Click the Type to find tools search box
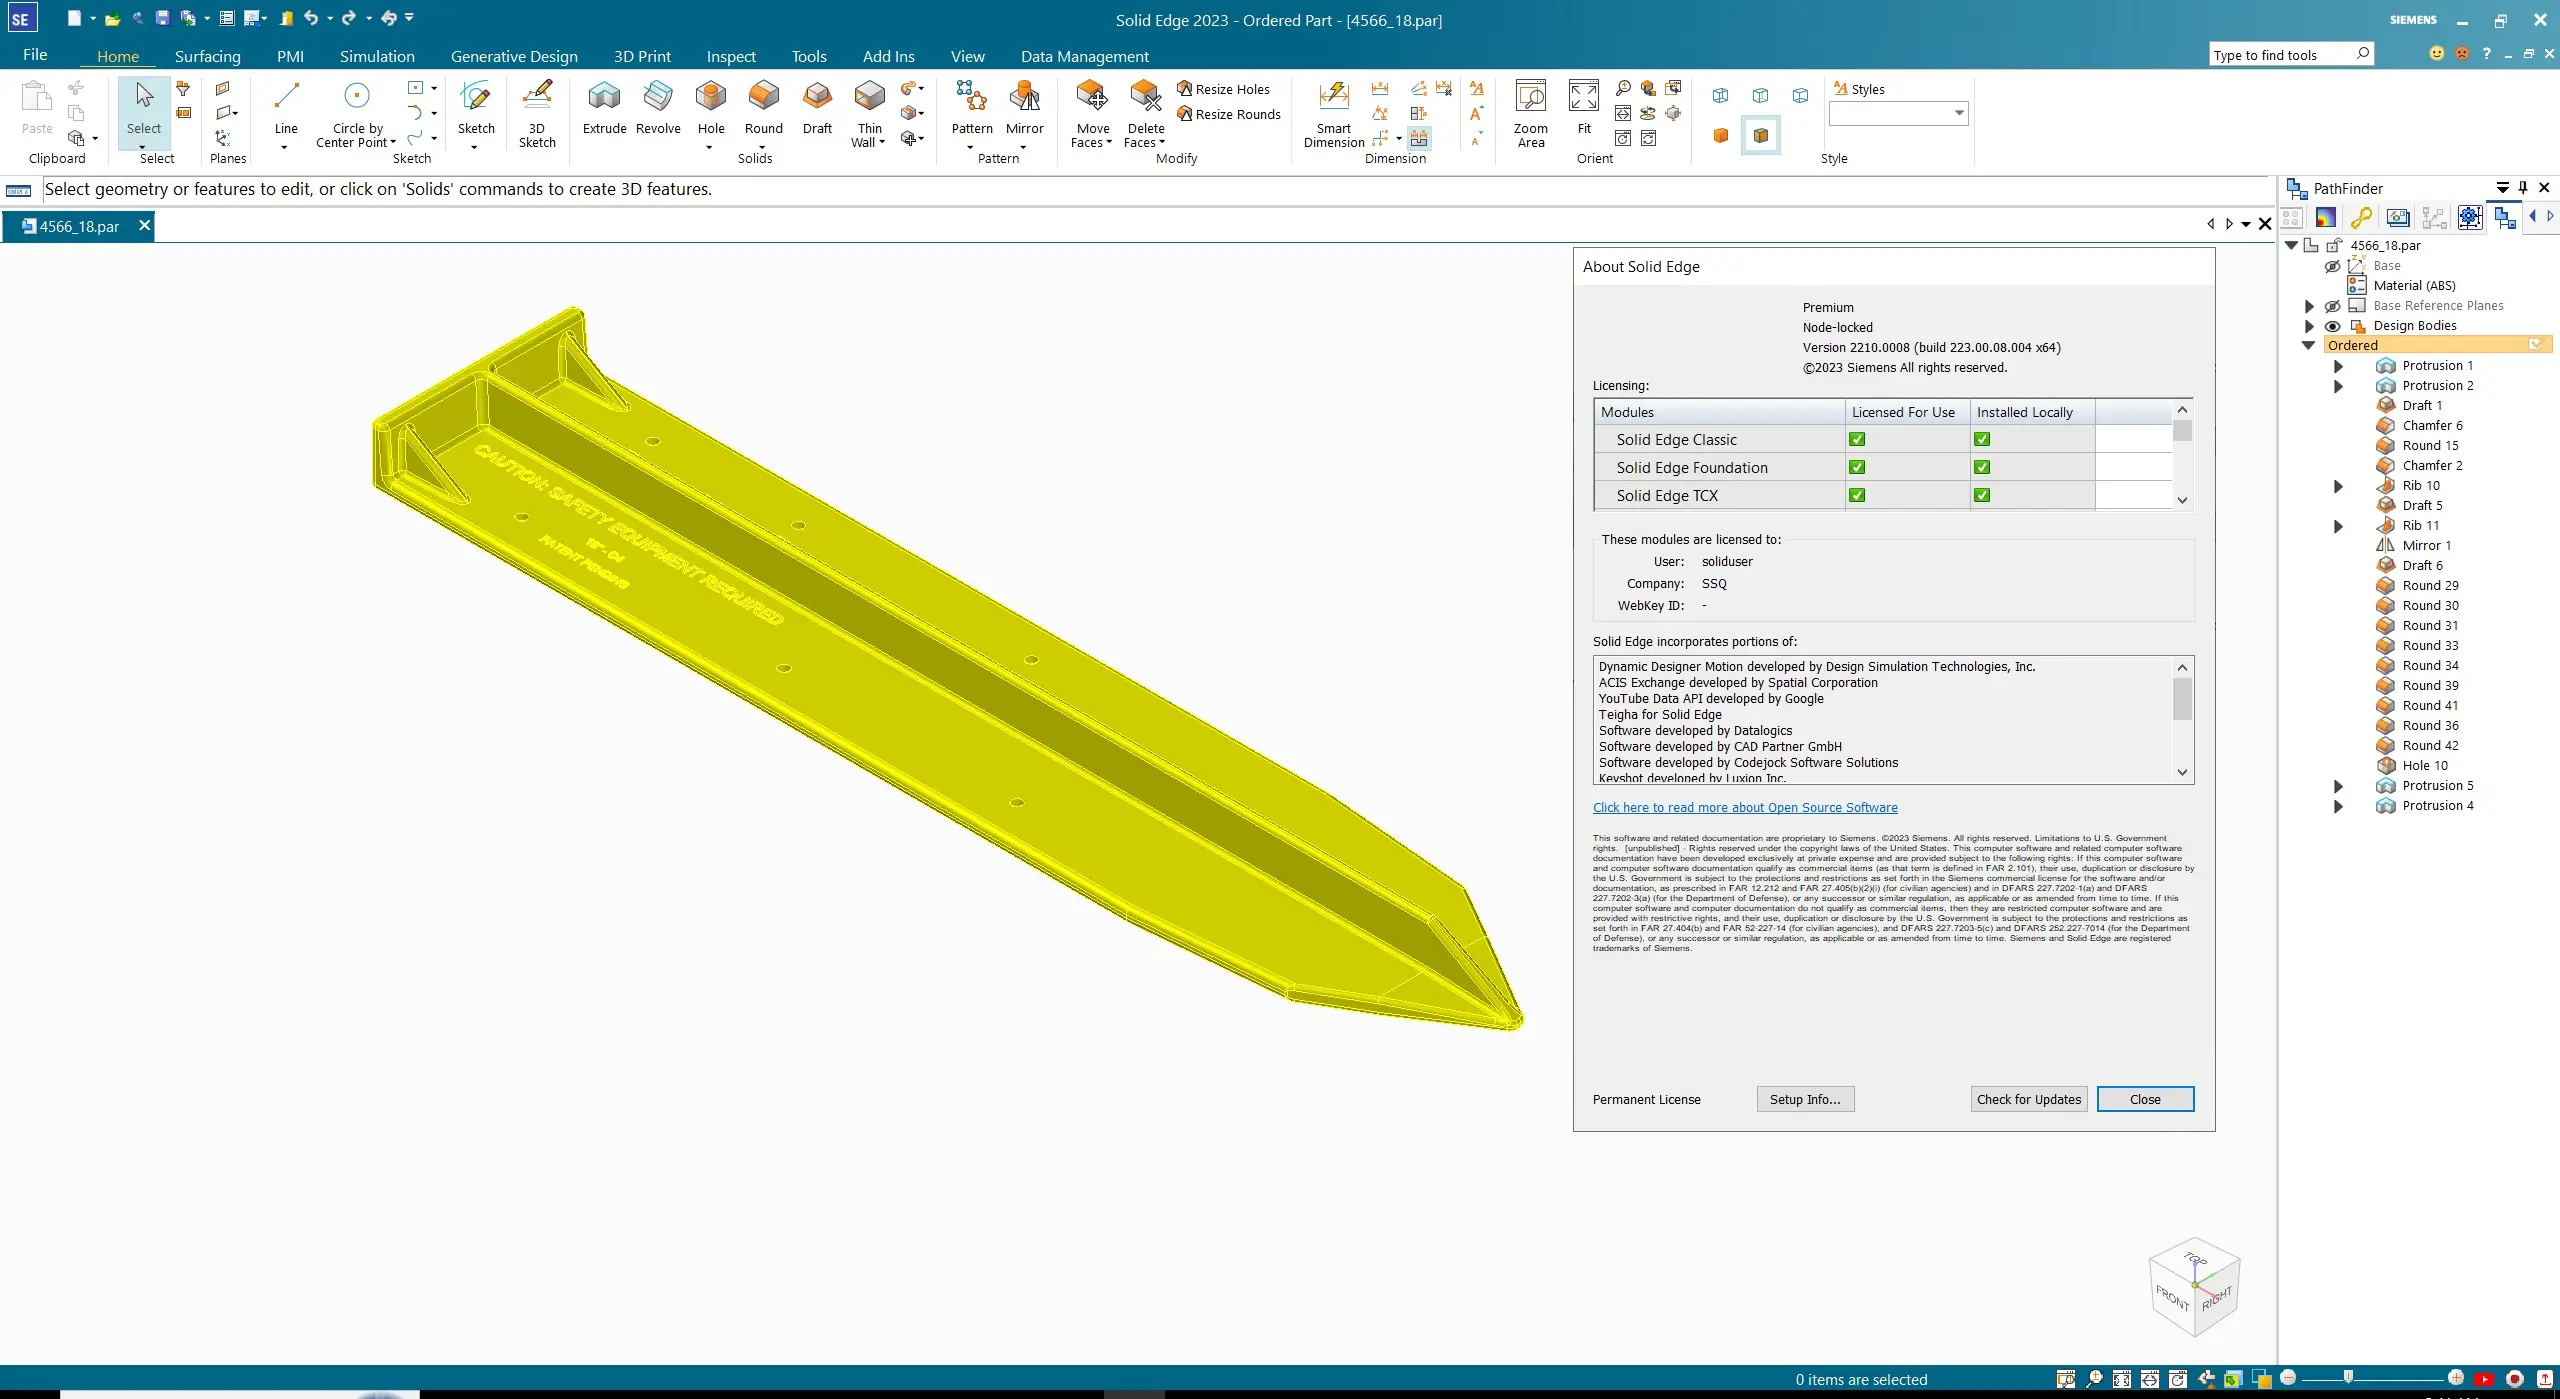 [x=2291, y=55]
